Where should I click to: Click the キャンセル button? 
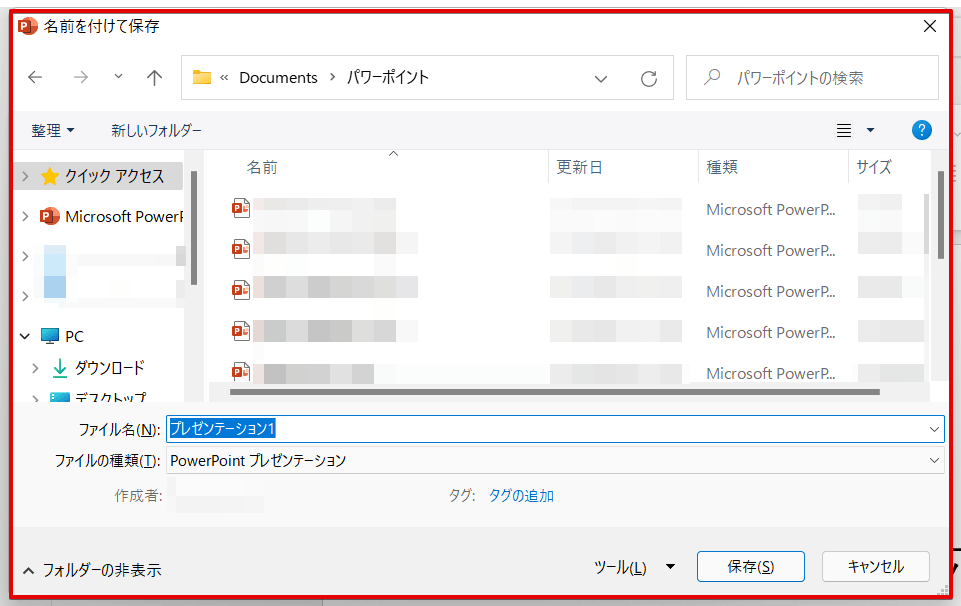[x=876, y=567]
